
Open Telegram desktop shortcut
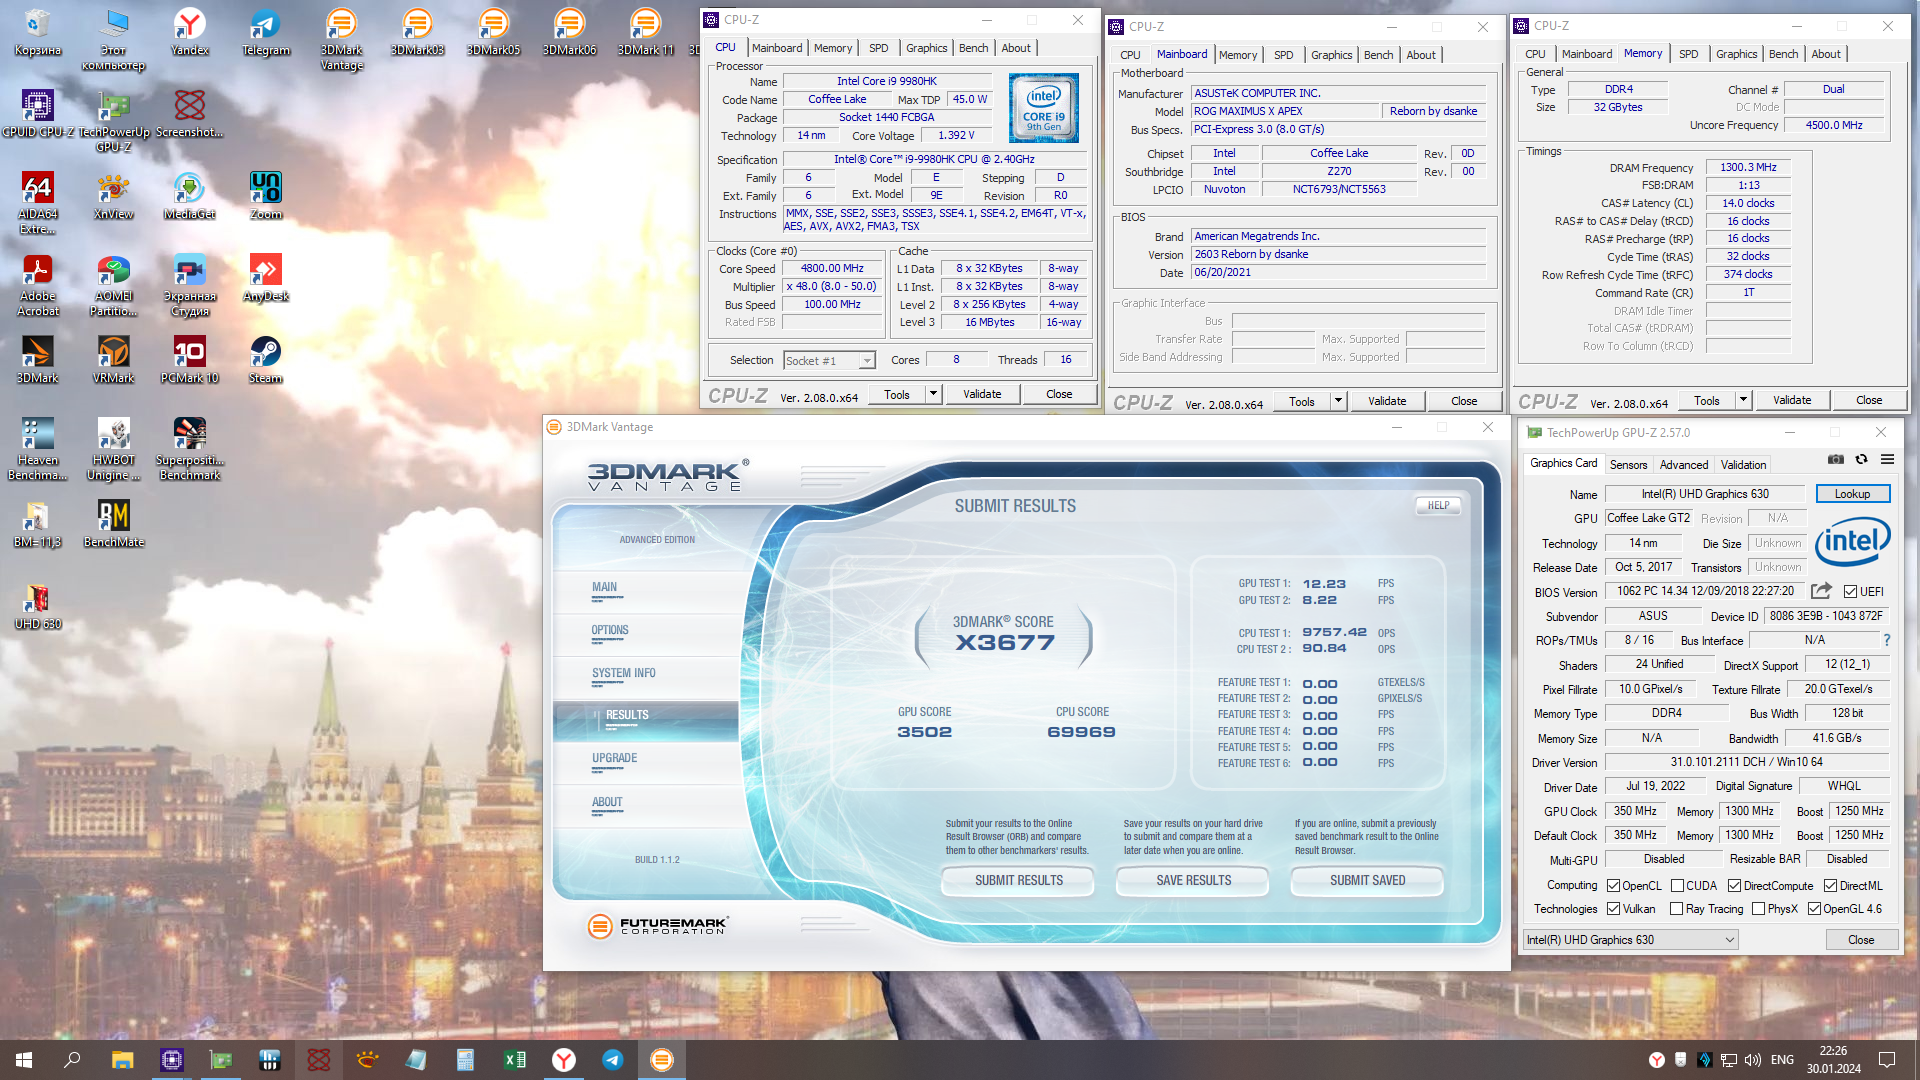coord(266,32)
